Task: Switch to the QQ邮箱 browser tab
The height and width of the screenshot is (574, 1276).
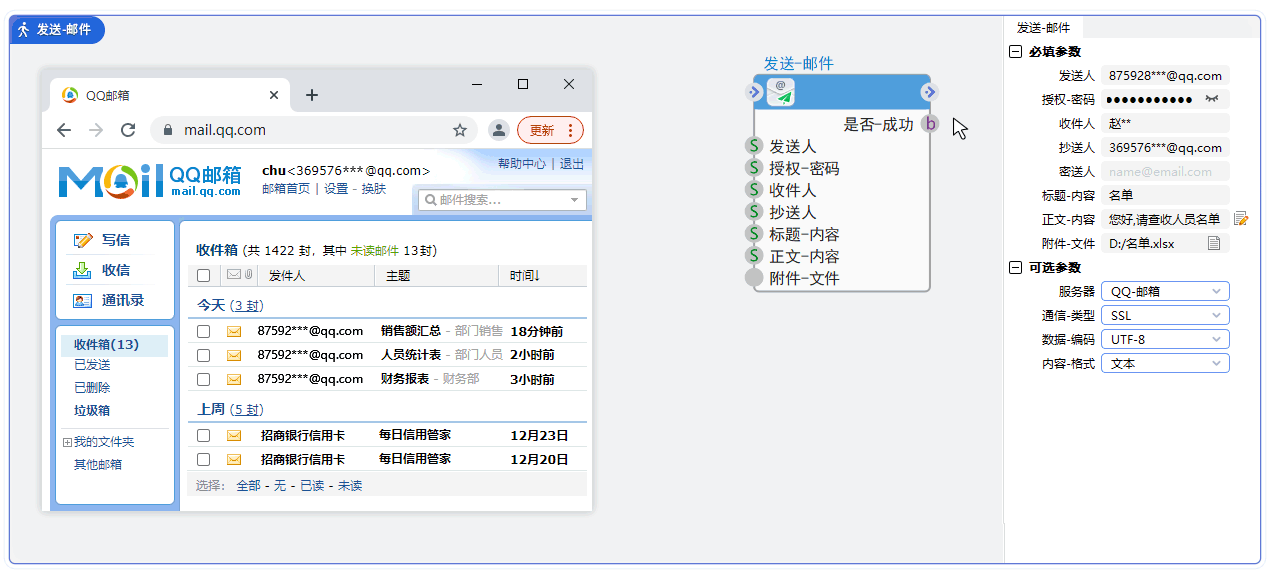Action: coord(160,96)
